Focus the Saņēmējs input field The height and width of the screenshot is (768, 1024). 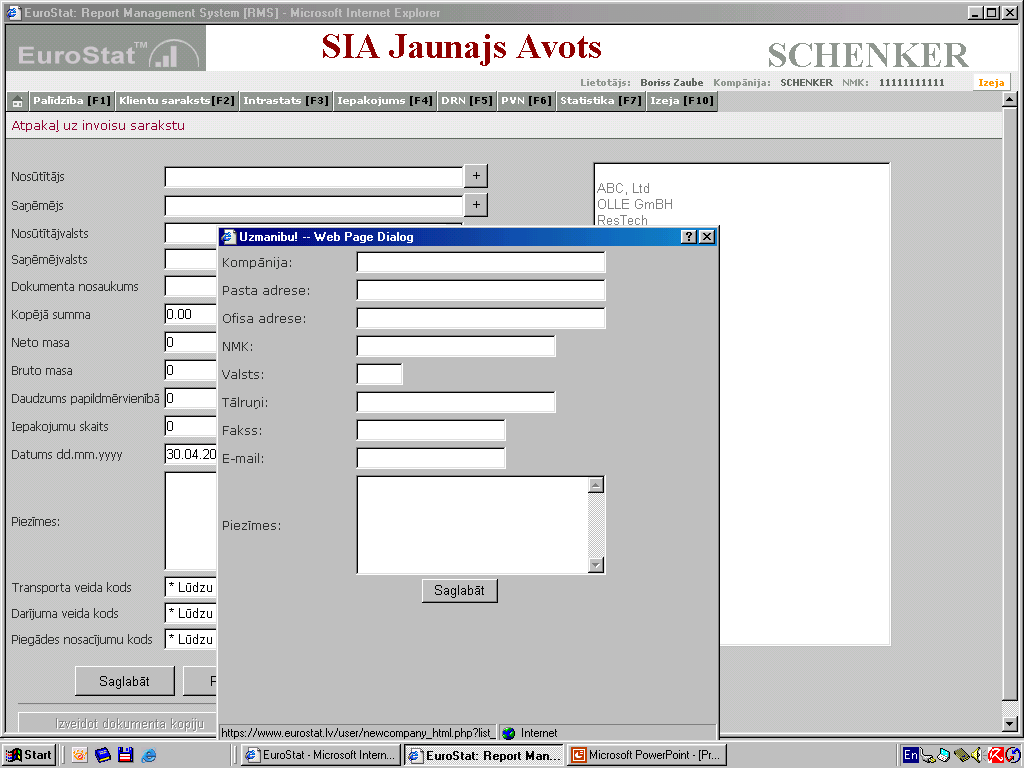click(x=313, y=205)
